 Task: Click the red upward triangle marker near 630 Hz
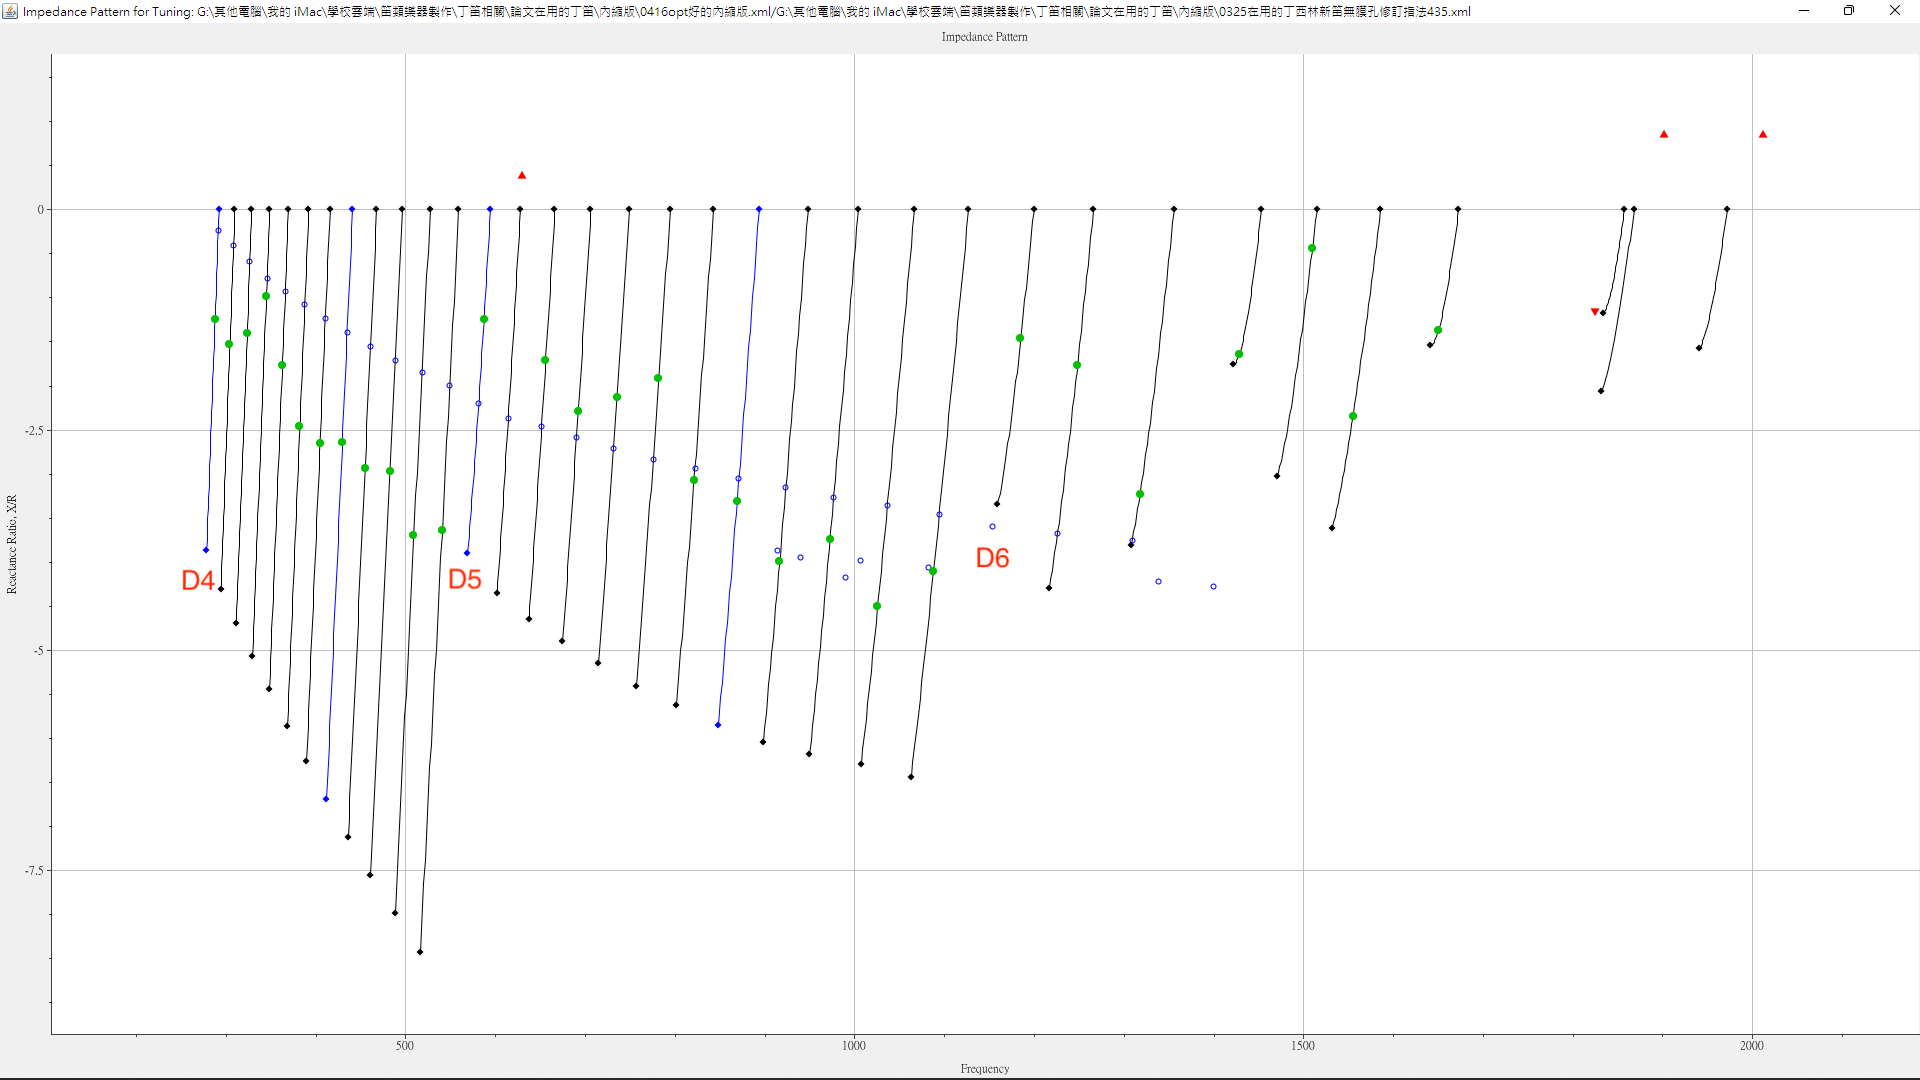coord(522,175)
